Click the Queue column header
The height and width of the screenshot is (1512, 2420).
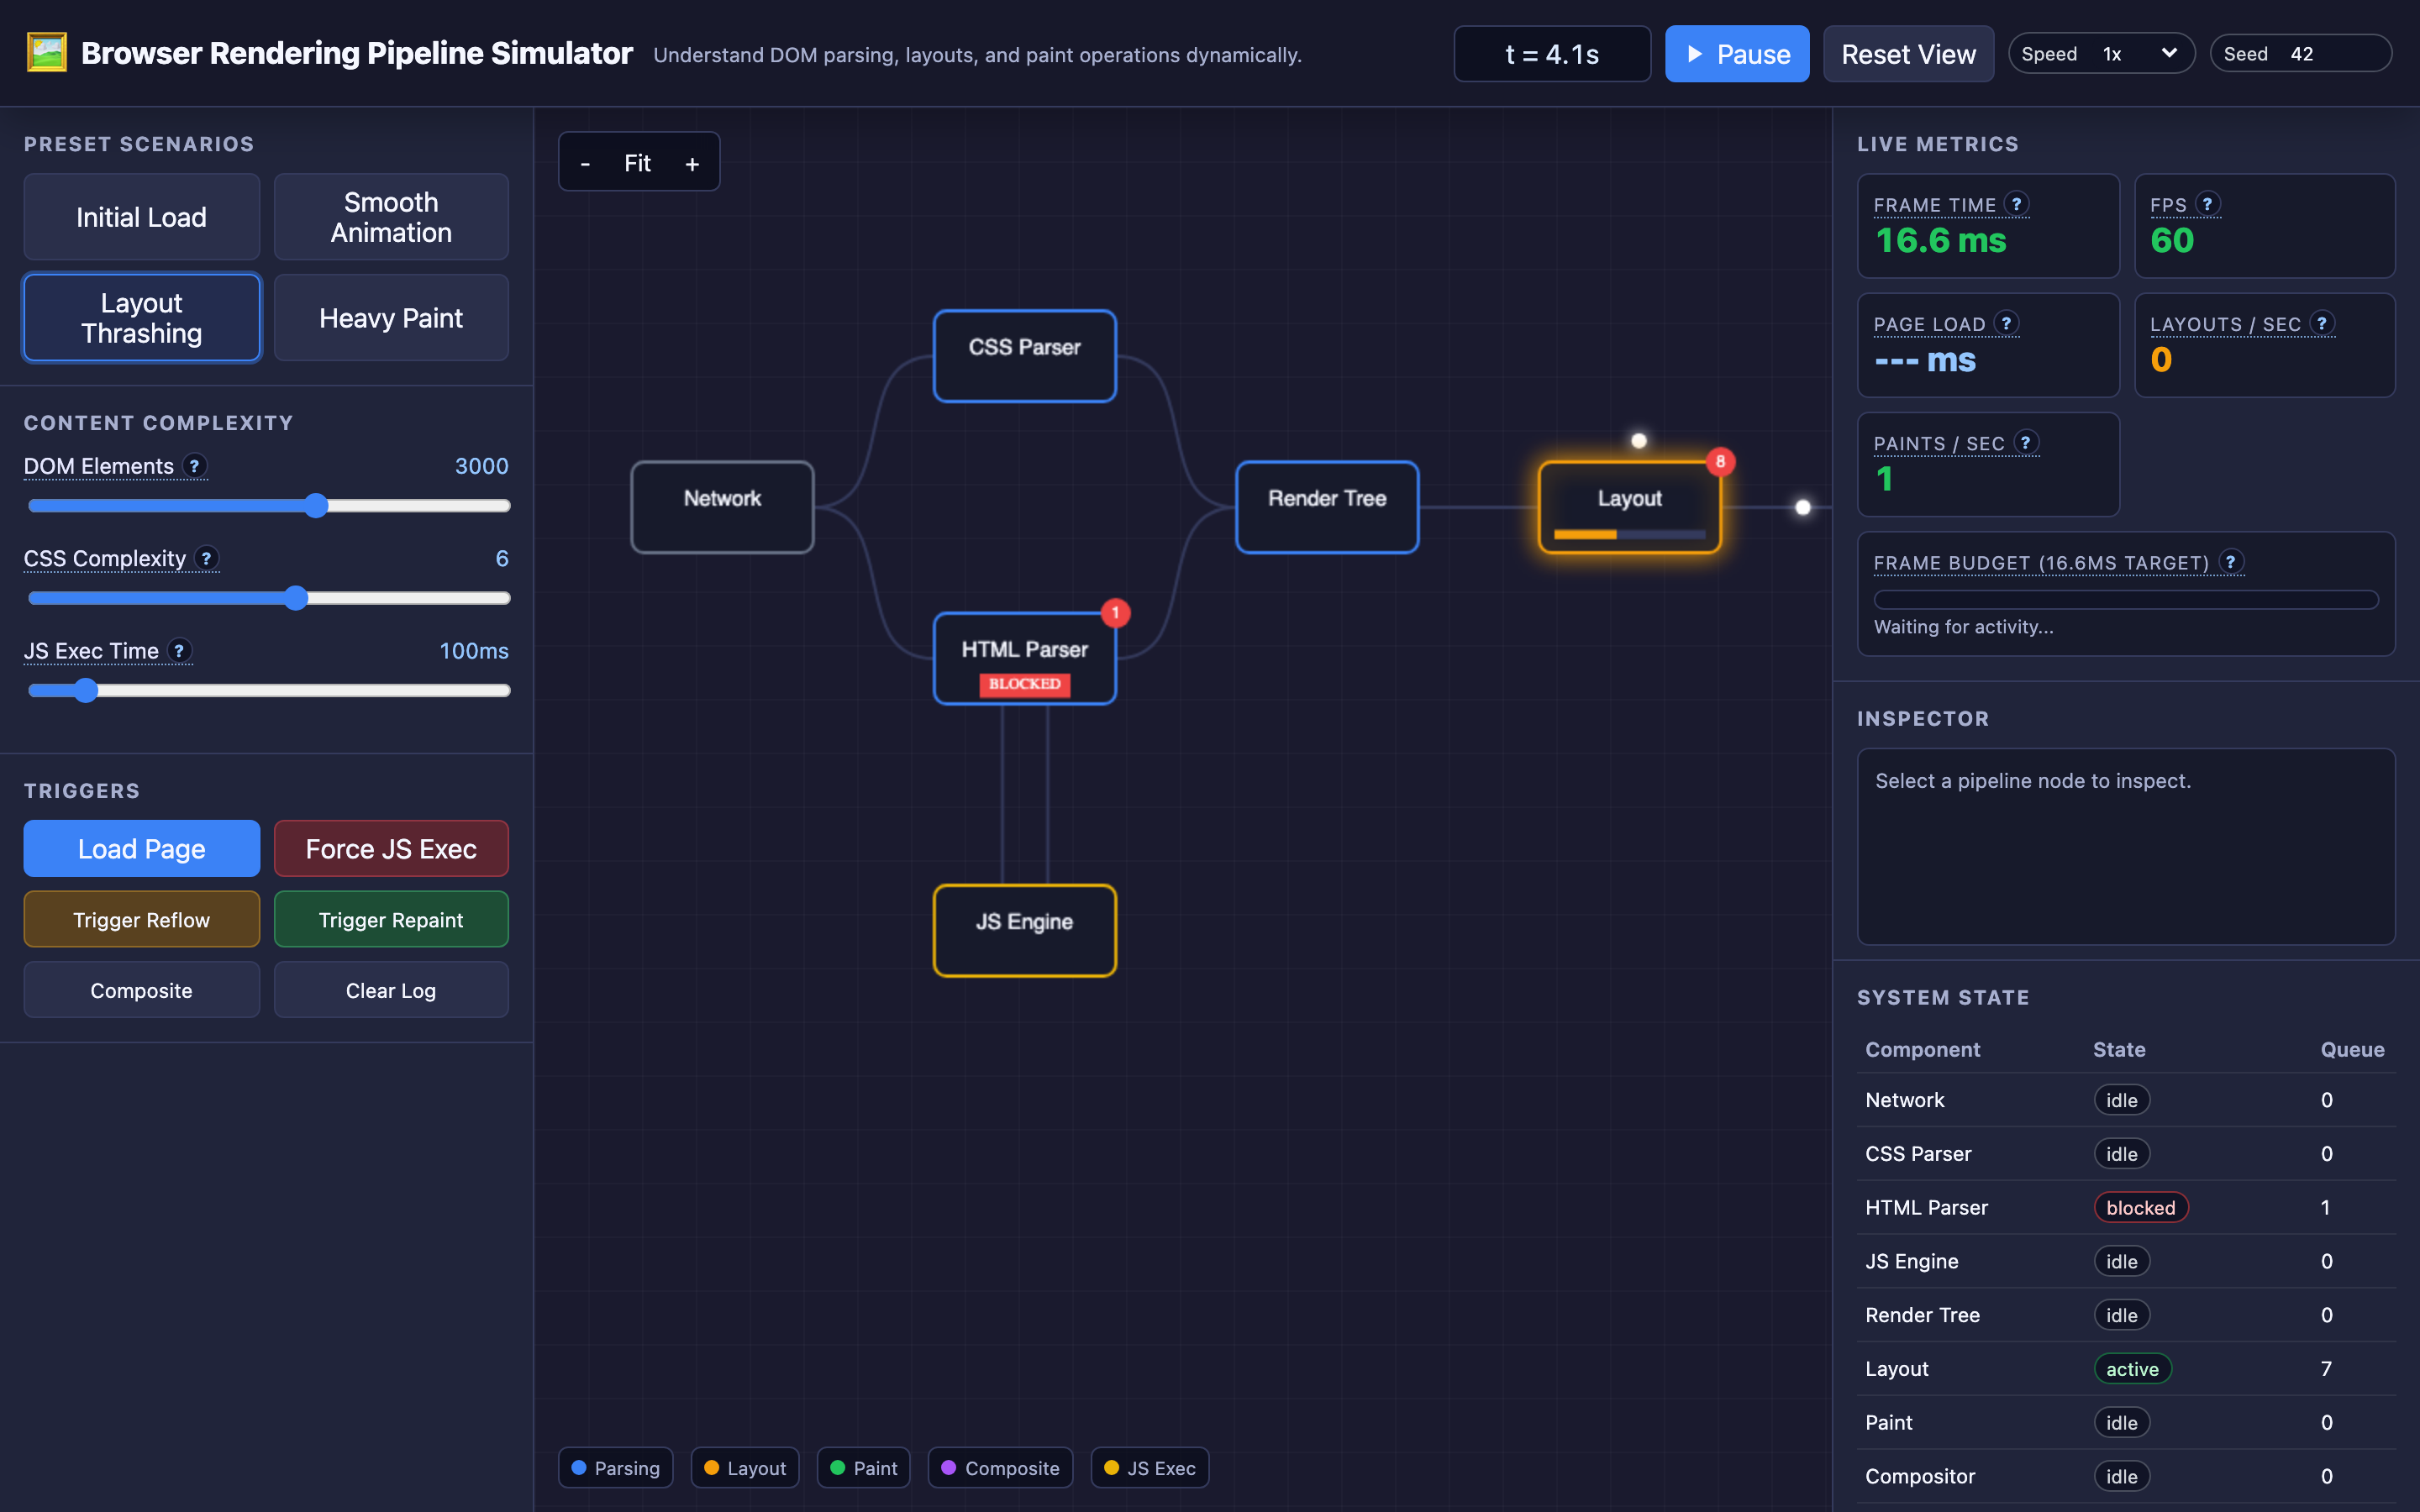[x=2352, y=1049]
